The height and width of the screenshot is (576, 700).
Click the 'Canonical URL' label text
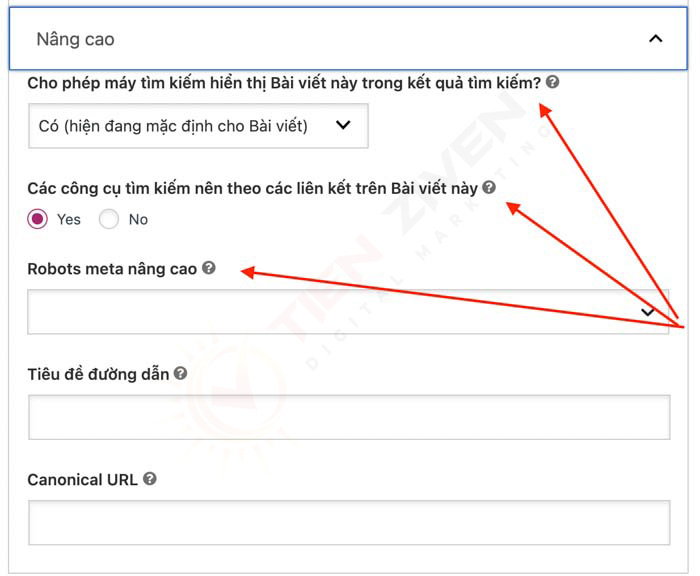(x=83, y=480)
